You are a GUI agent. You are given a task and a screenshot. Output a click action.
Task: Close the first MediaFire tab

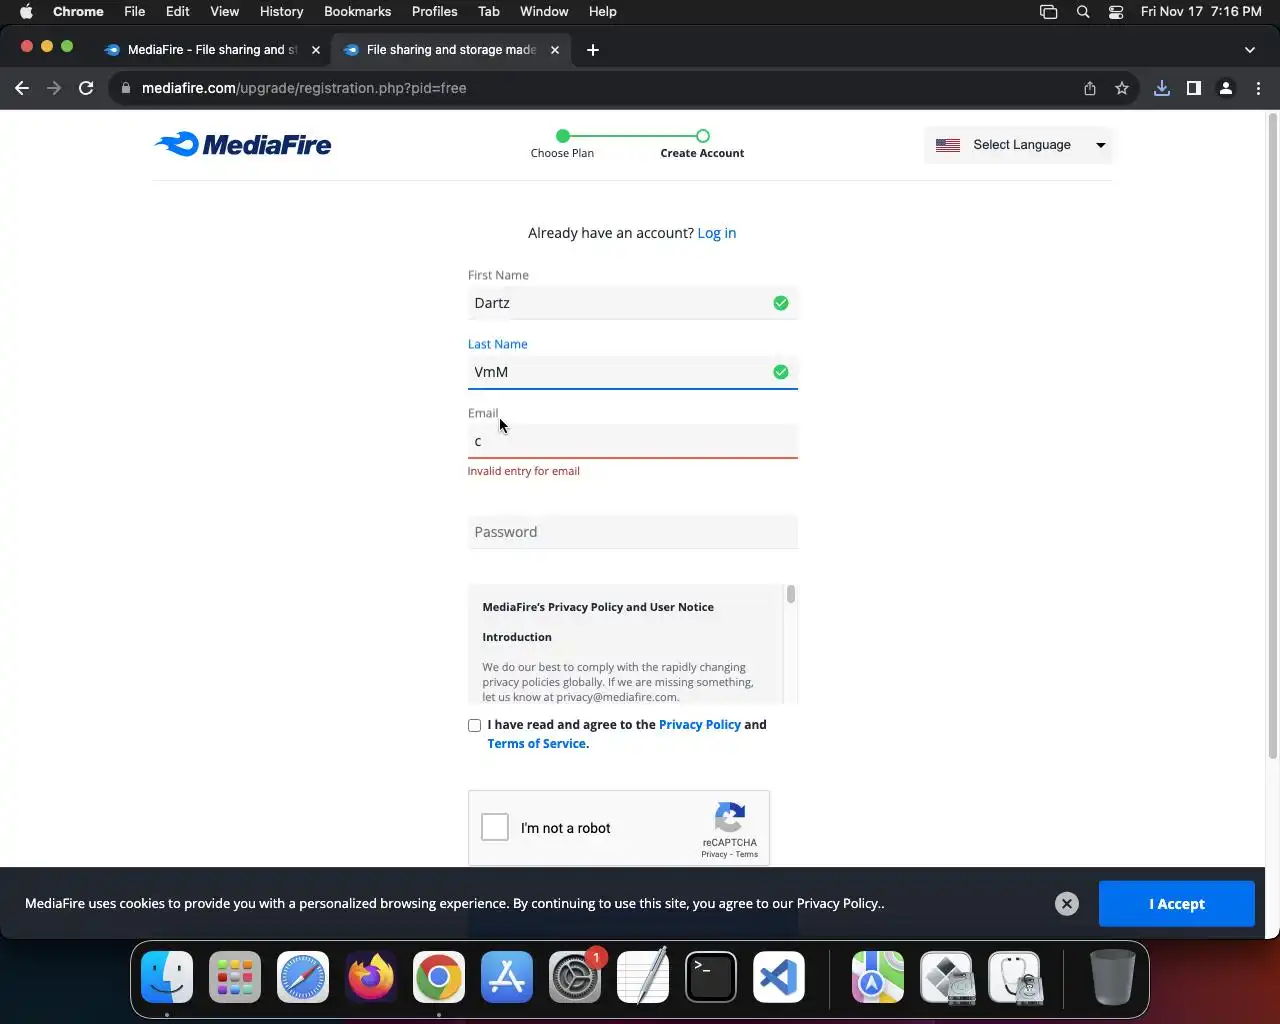point(316,50)
